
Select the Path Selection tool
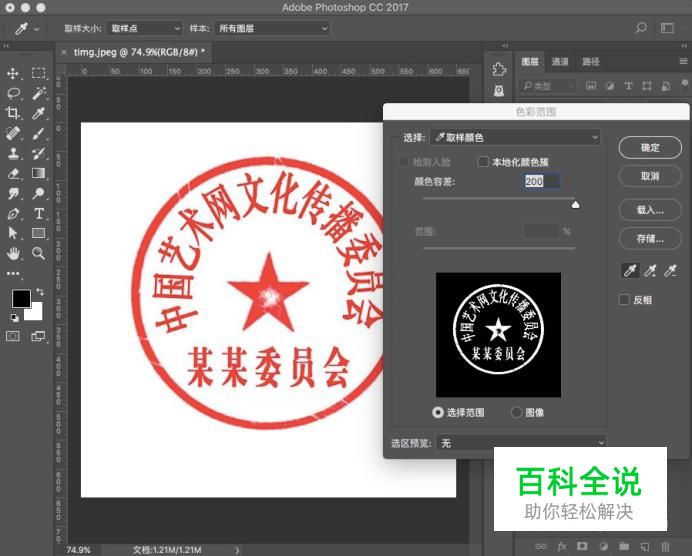[13, 233]
